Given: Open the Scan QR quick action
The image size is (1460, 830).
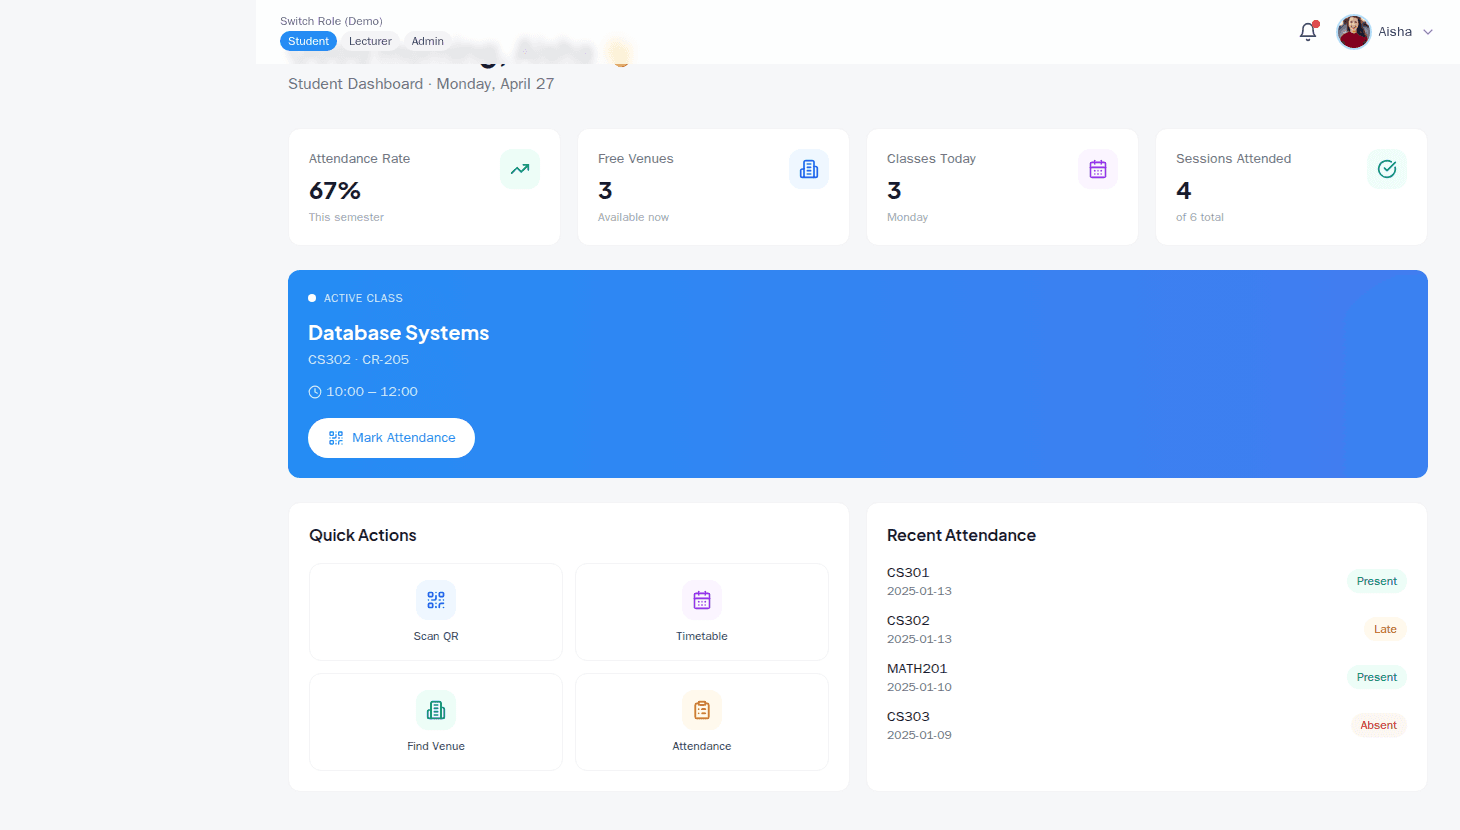Looking at the screenshot, I should [436, 612].
